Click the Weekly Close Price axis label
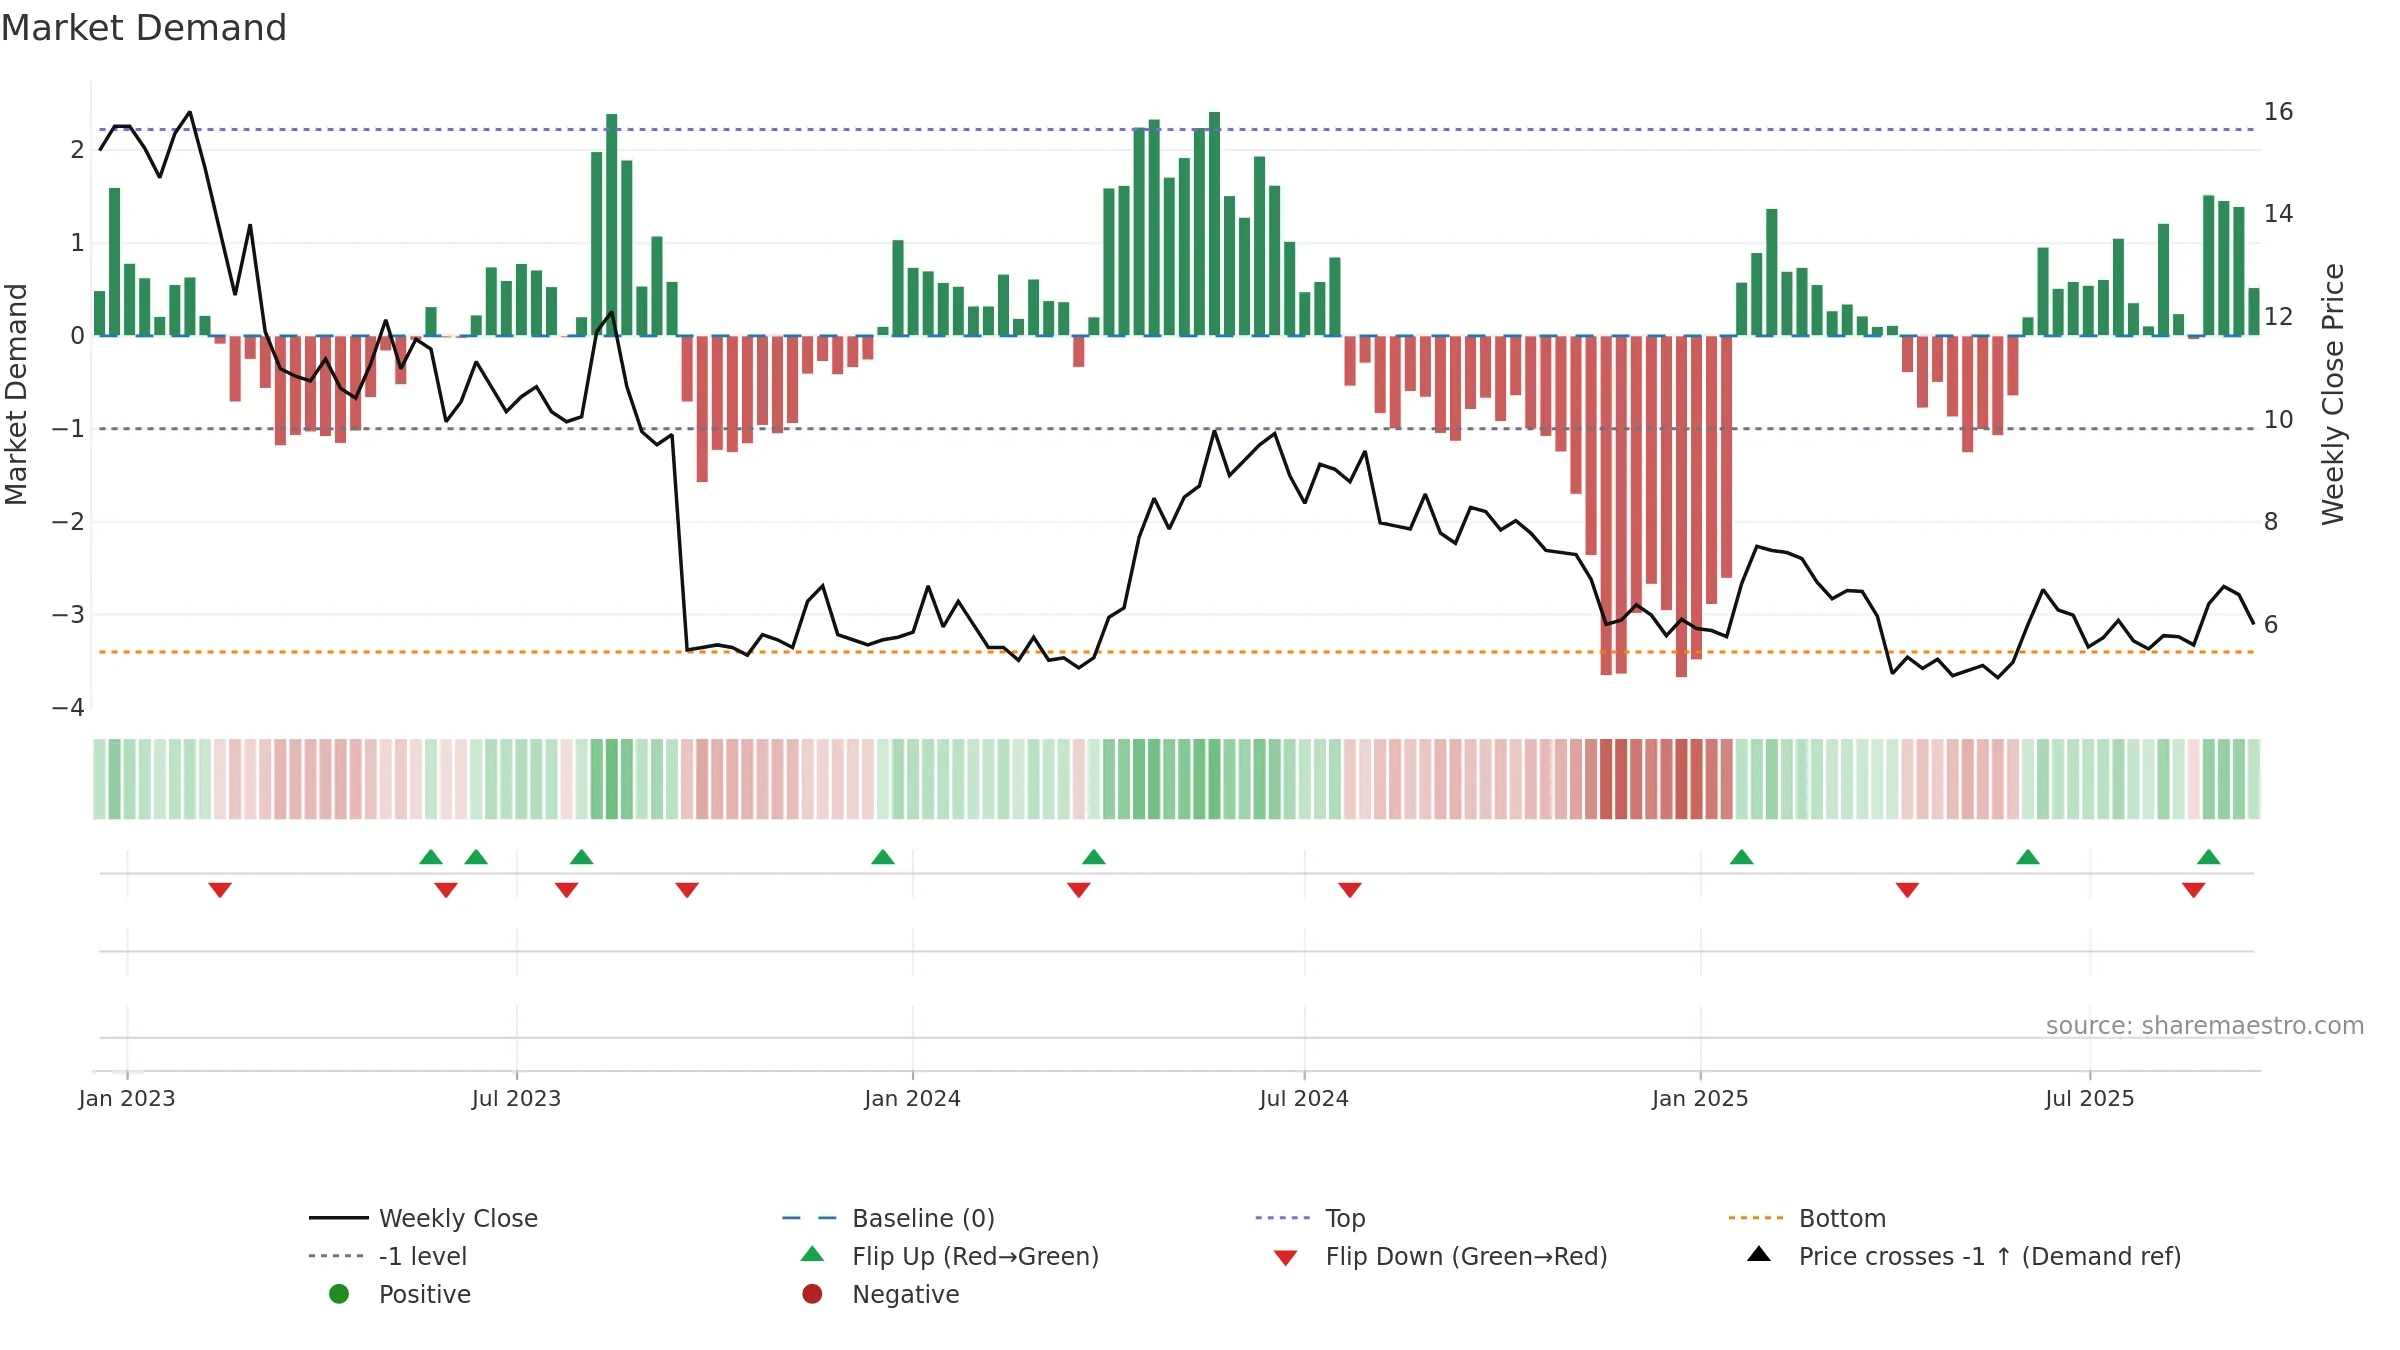 pos(2333,394)
